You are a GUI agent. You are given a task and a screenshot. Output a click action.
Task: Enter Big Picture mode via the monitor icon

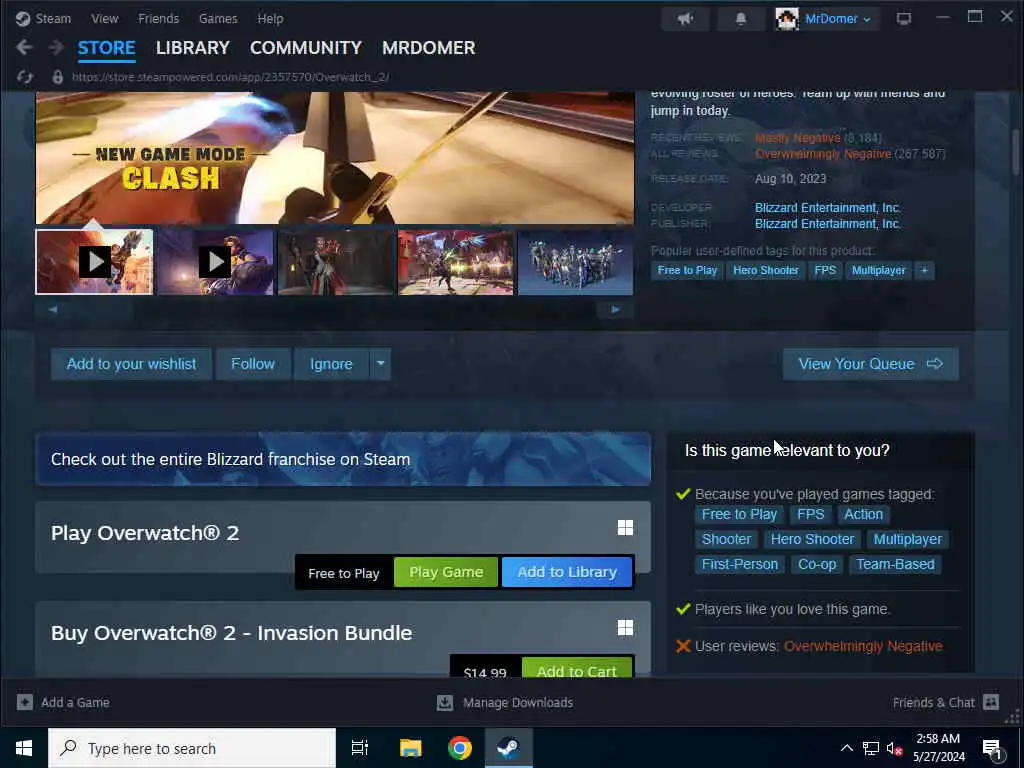(904, 18)
